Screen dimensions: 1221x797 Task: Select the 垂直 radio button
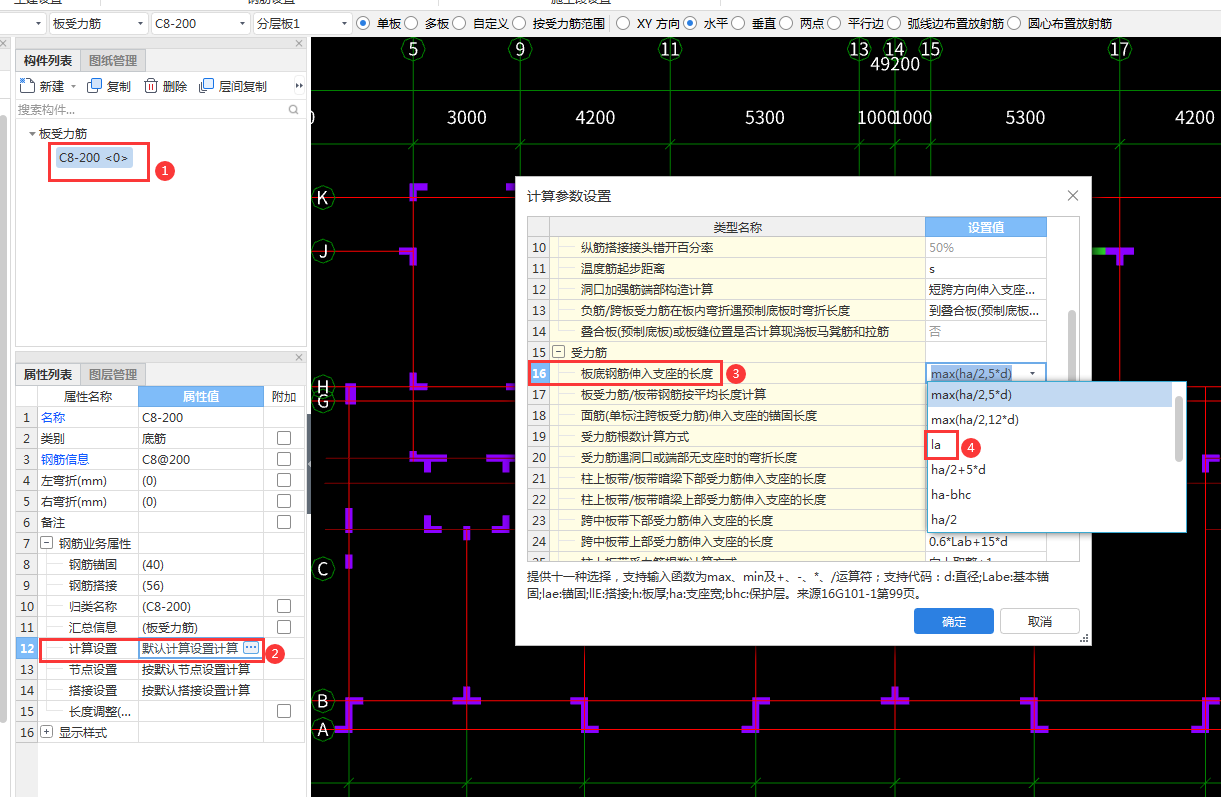[738, 23]
